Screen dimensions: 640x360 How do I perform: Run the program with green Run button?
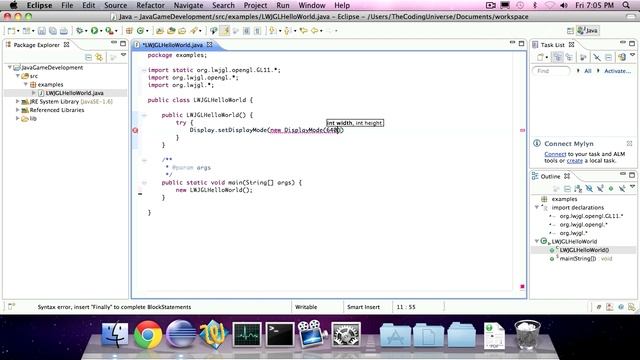point(95,31)
